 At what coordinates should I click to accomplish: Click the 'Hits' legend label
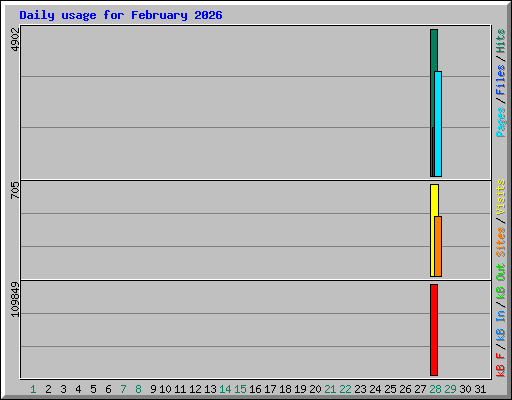pos(501,41)
